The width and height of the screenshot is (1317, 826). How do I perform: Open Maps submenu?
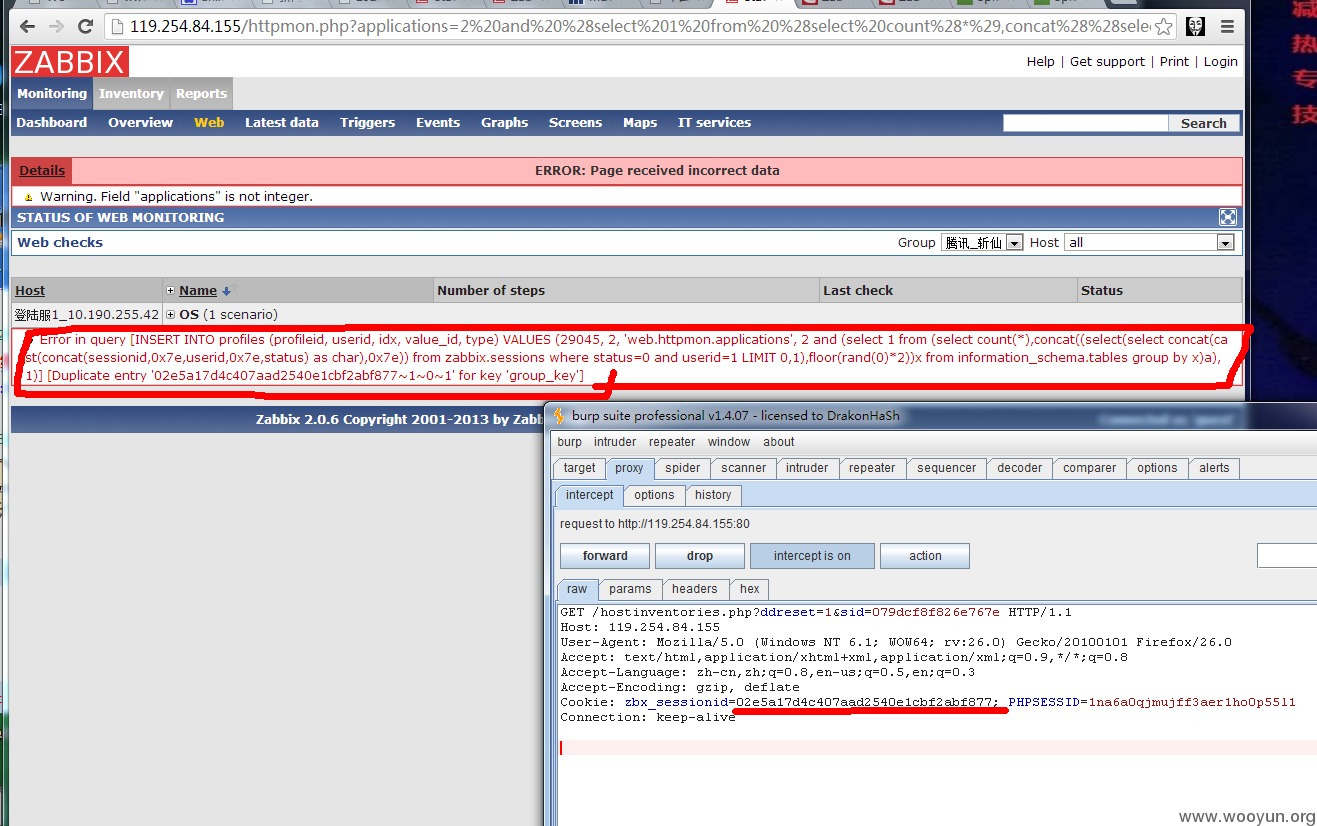click(640, 123)
